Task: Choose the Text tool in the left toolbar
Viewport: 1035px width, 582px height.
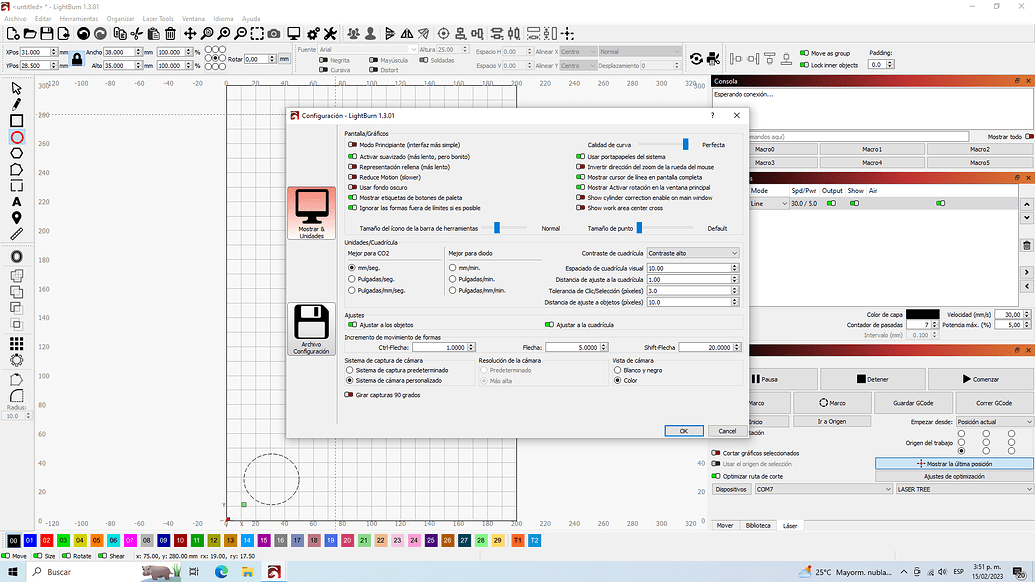Action: point(16,202)
